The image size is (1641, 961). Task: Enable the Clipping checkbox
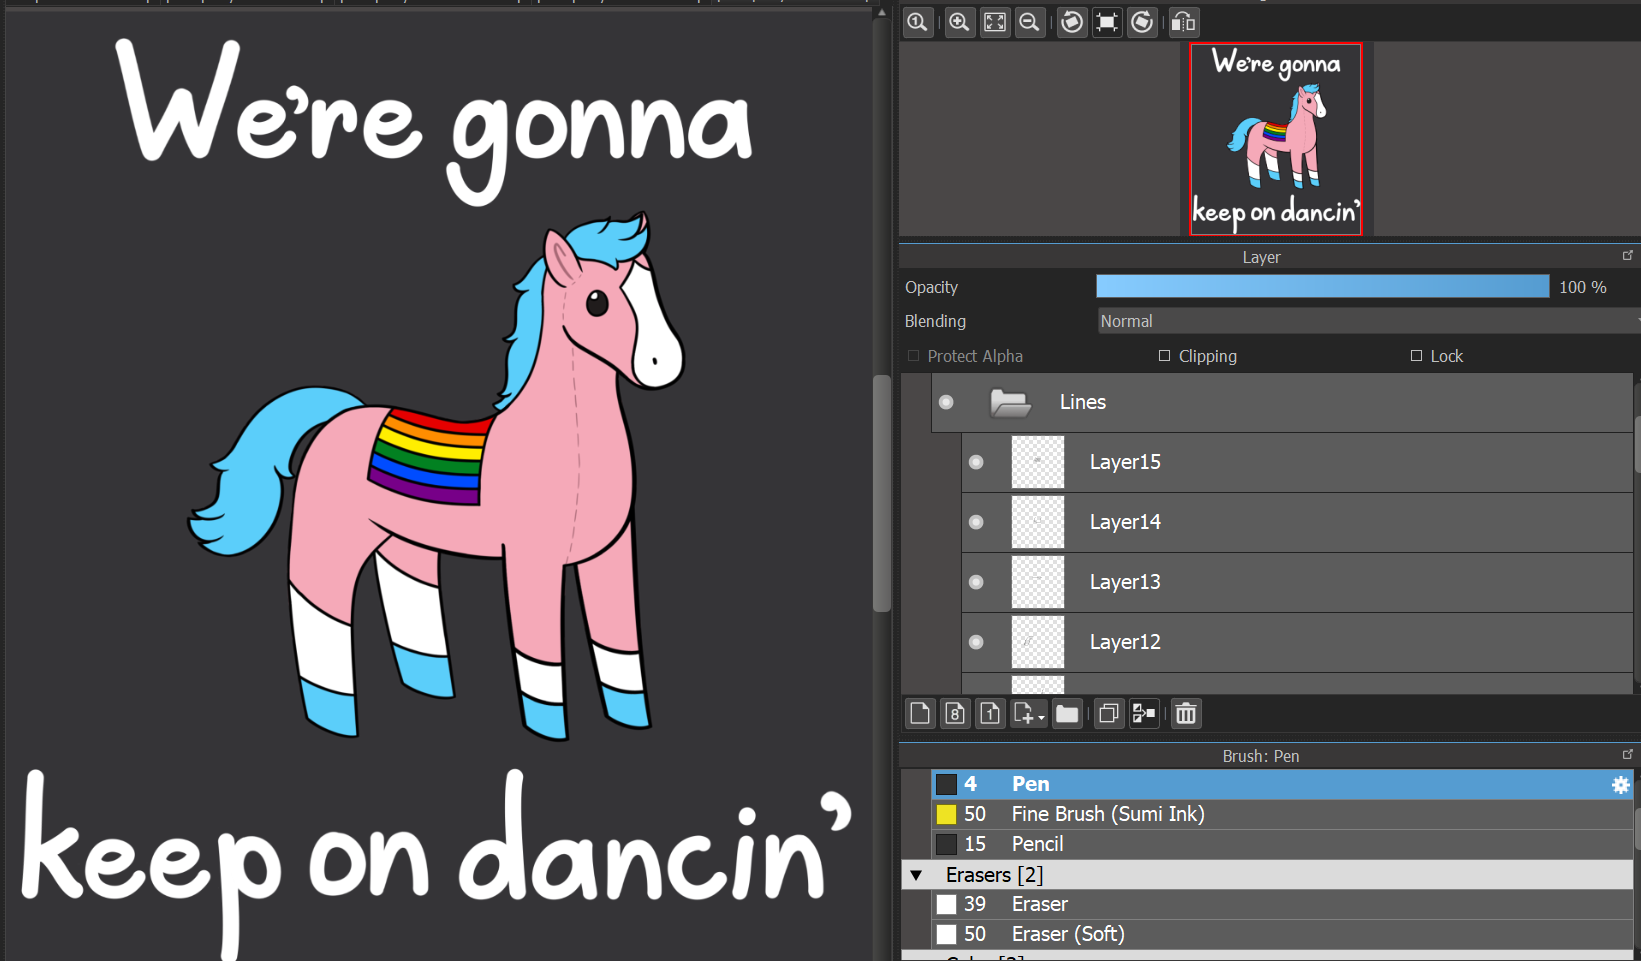point(1164,356)
